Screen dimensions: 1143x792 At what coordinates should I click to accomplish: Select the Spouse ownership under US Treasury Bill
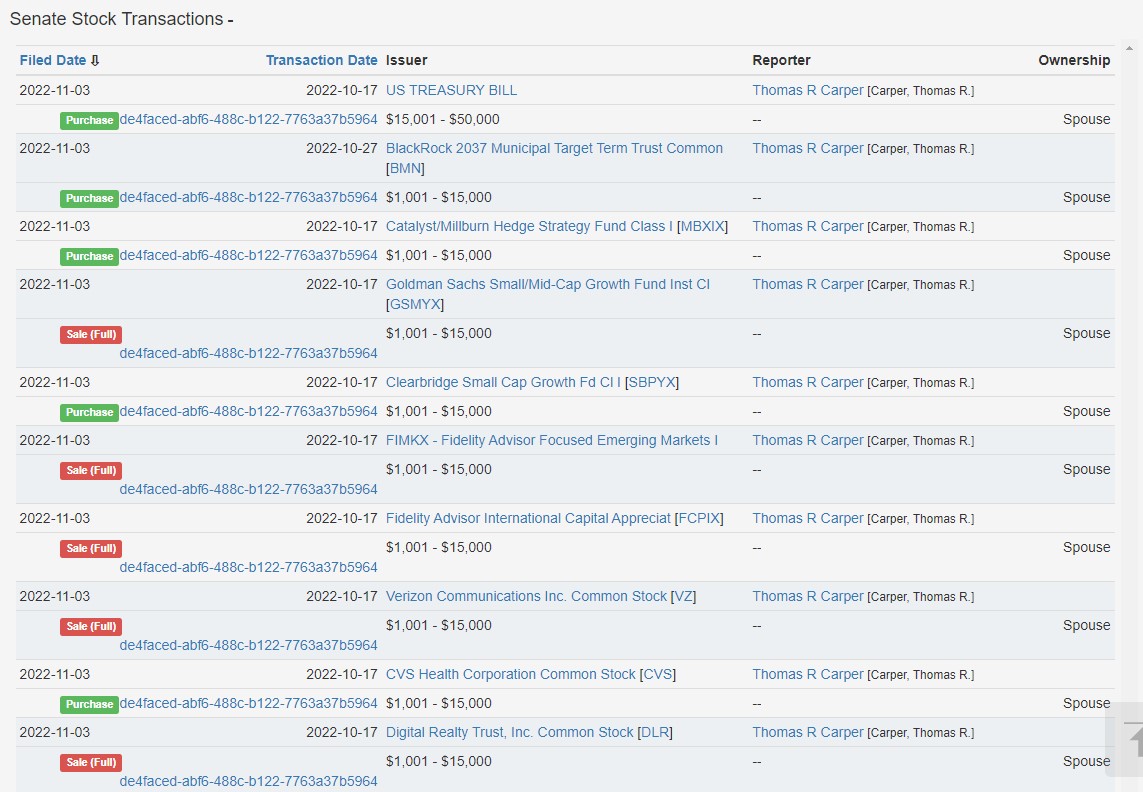pyautogui.click(x=1087, y=120)
